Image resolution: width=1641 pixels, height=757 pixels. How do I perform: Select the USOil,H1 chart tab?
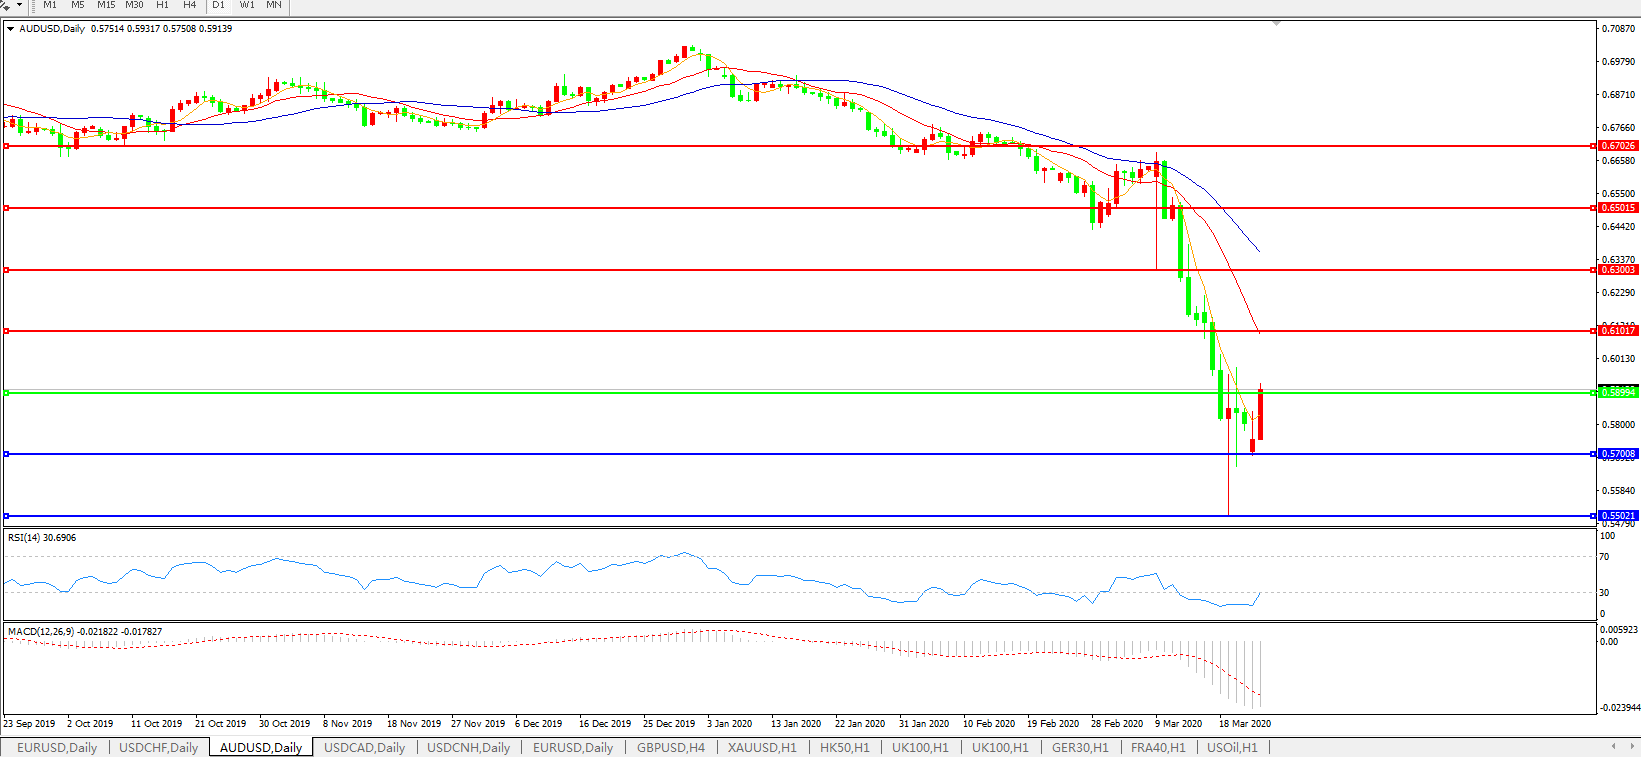tap(1232, 747)
